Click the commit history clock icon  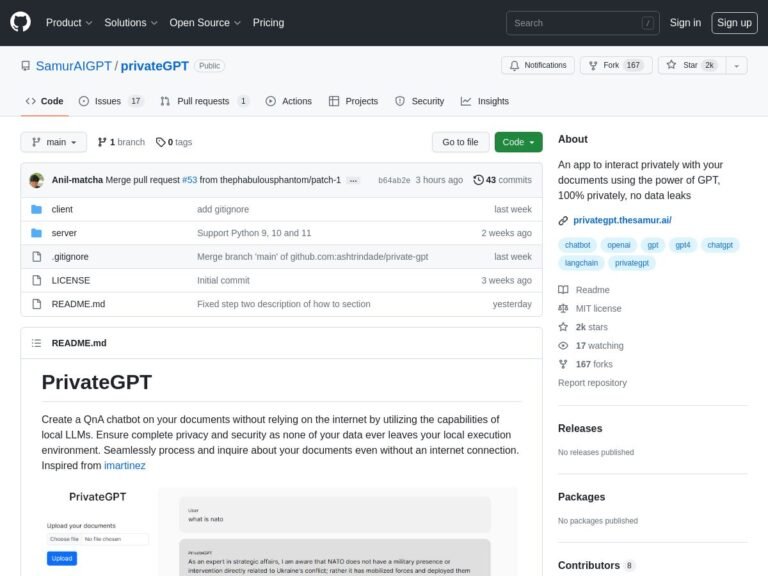pyautogui.click(x=478, y=180)
